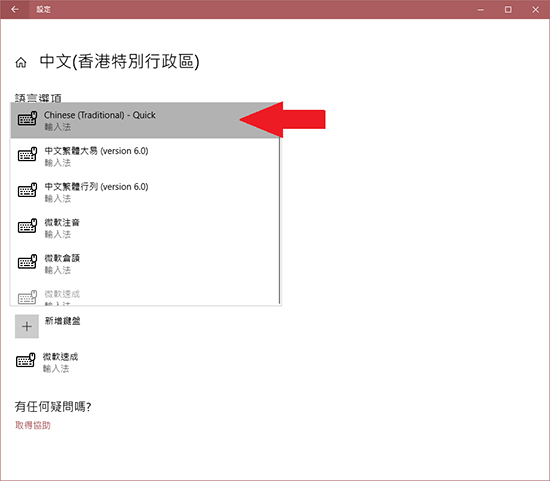Click the 有任何疑問嗎? heading
The image size is (550, 481).
pyautogui.click(x=53, y=407)
